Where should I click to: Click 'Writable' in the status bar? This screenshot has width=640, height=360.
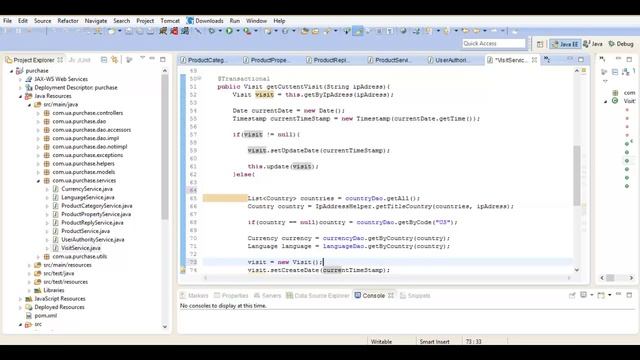coord(381,342)
